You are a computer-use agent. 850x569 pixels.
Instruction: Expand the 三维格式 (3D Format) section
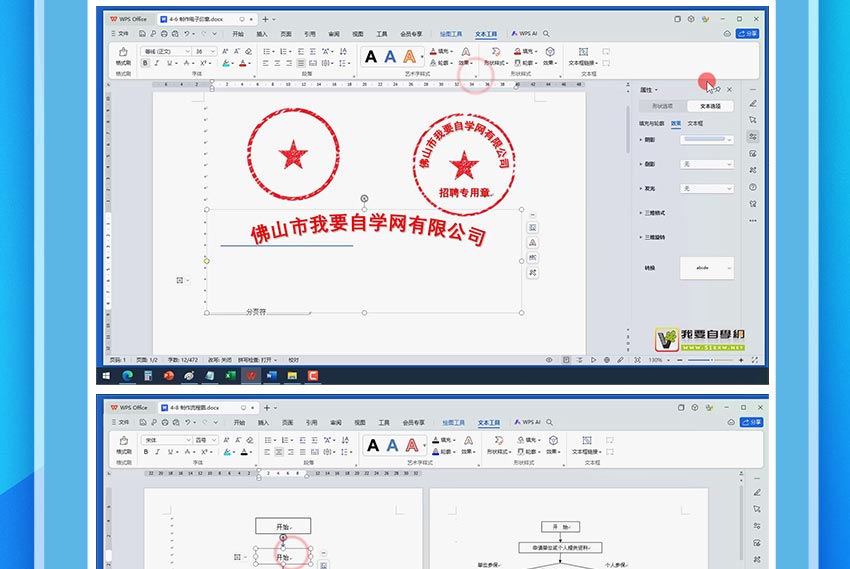[653, 213]
